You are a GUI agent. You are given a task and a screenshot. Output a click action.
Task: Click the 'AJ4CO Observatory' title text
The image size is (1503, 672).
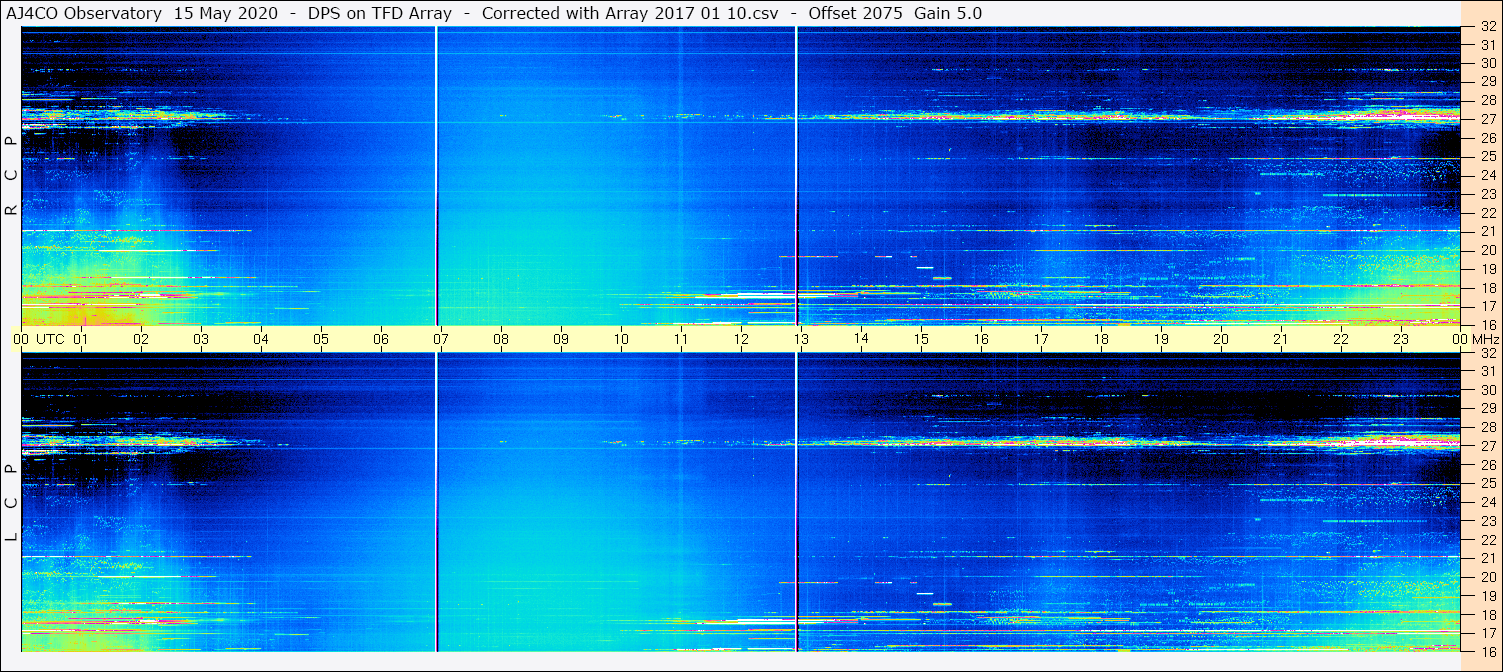pos(86,13)
